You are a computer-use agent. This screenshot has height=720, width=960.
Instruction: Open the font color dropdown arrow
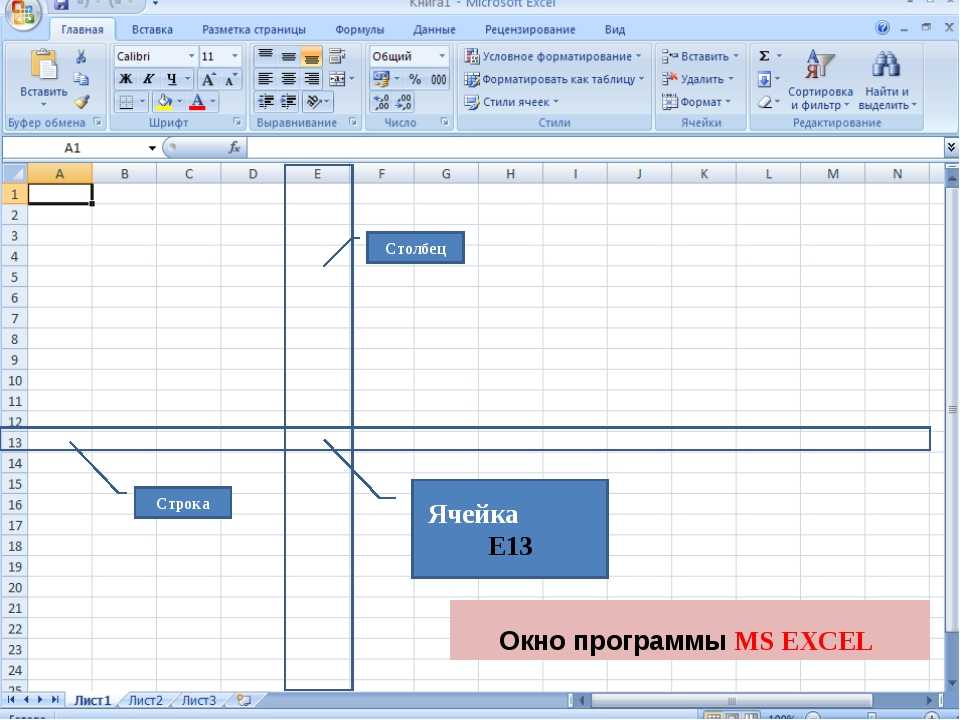click(x=212, y=102)
